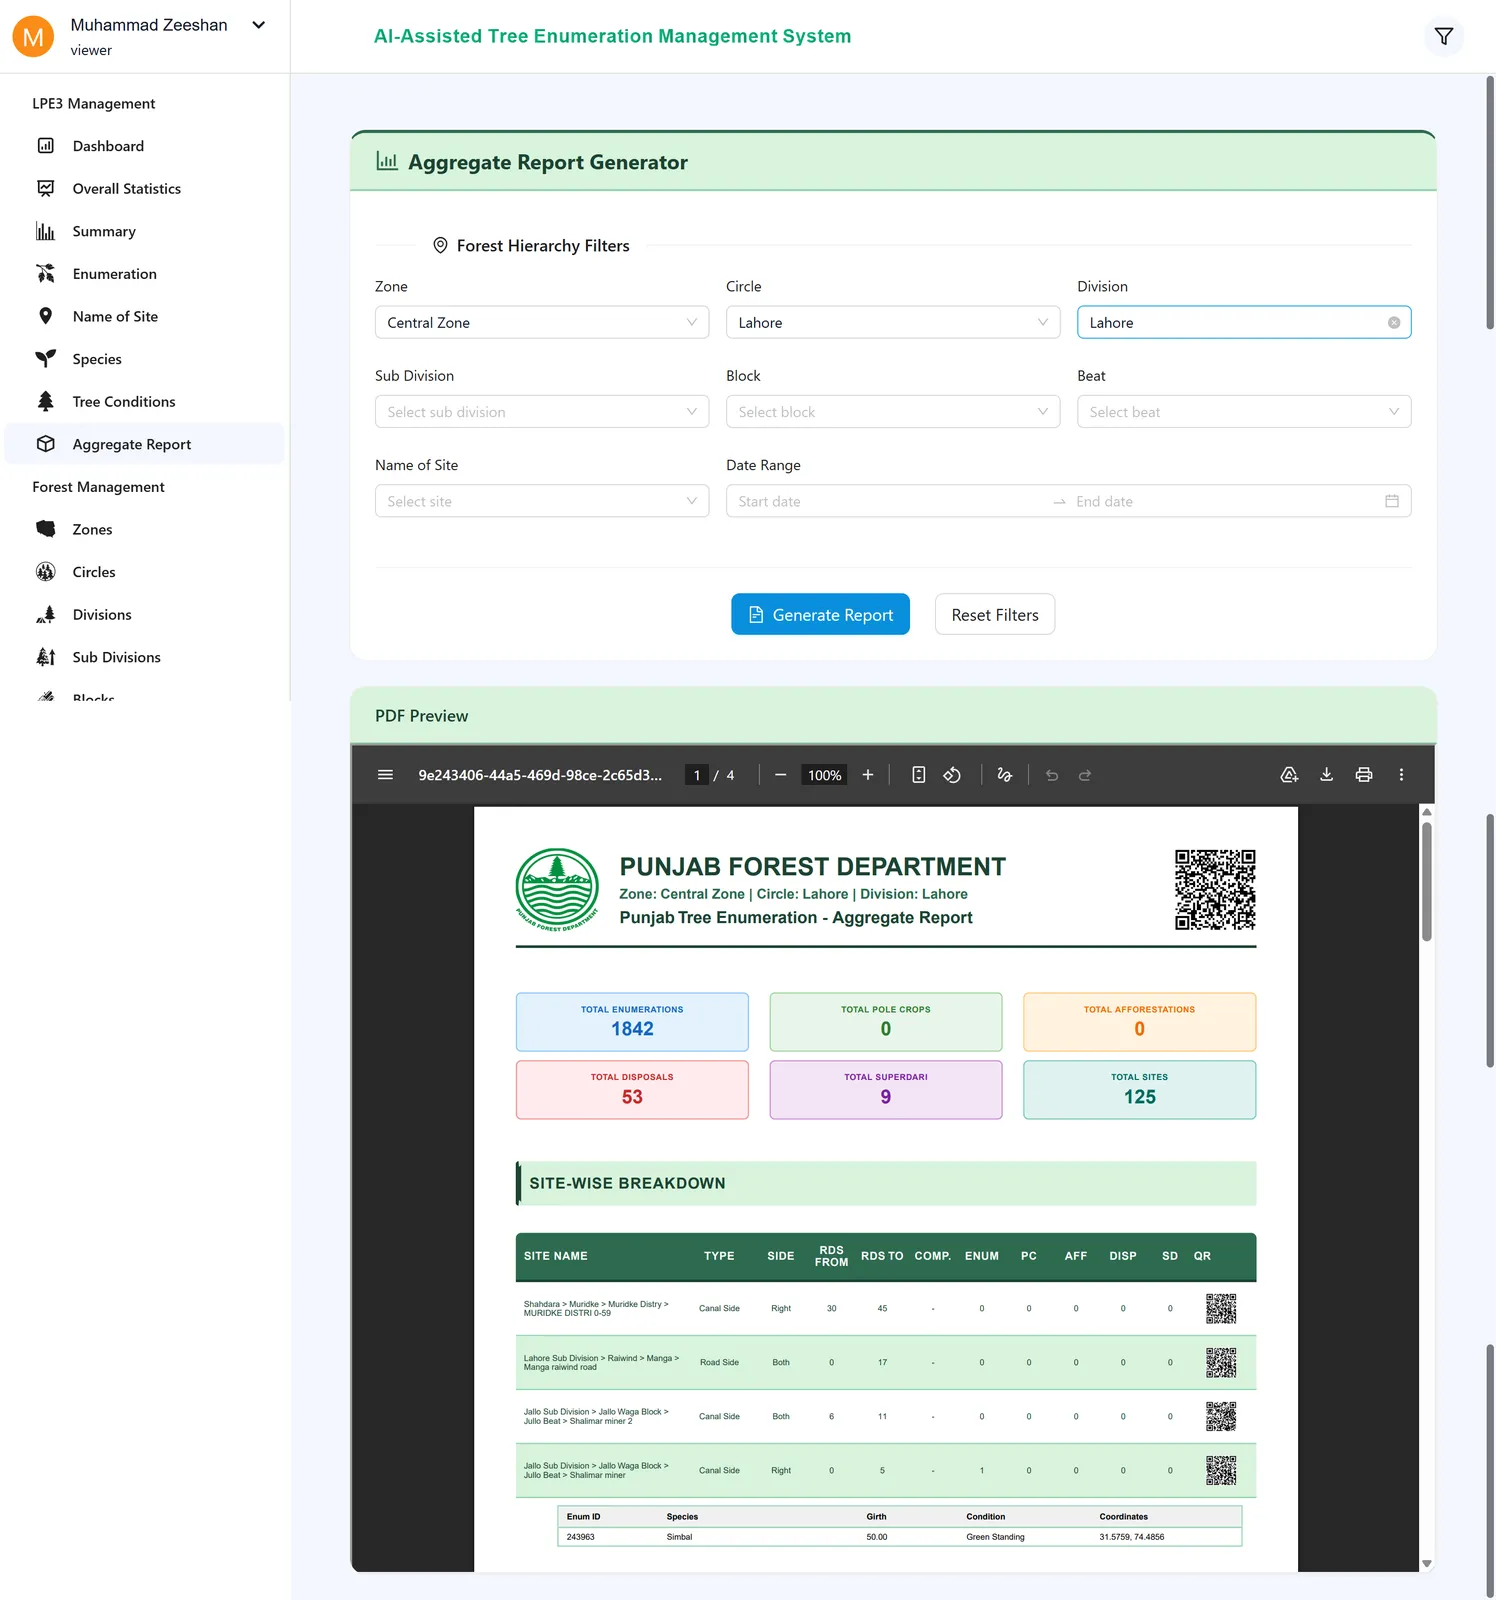The width and height of the screenshot is (1496, 1600).
Task: Click the PDF page number box
Action: click(697, 775)
